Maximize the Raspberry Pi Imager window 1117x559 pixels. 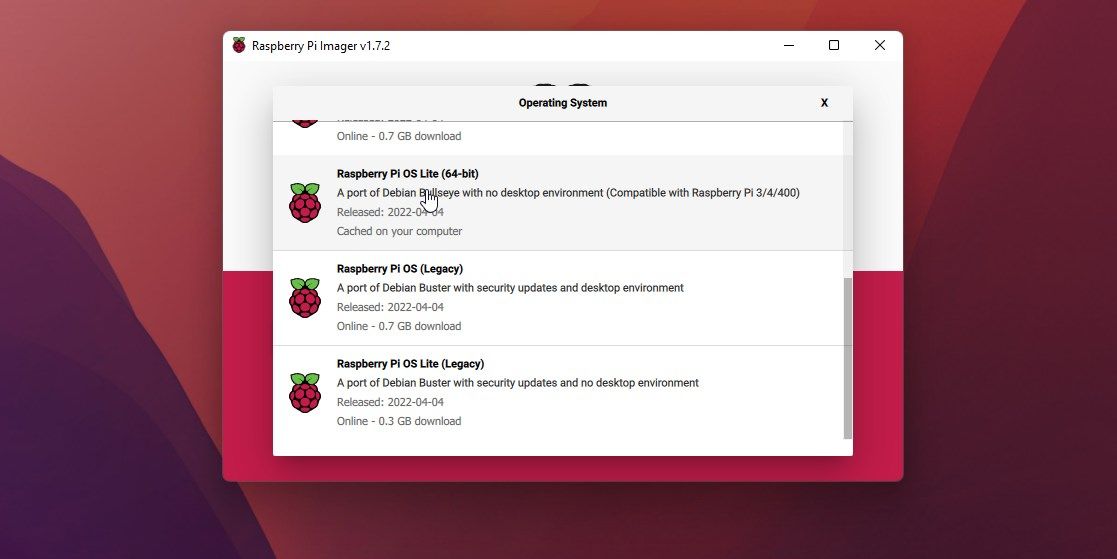tap(833, 46)
